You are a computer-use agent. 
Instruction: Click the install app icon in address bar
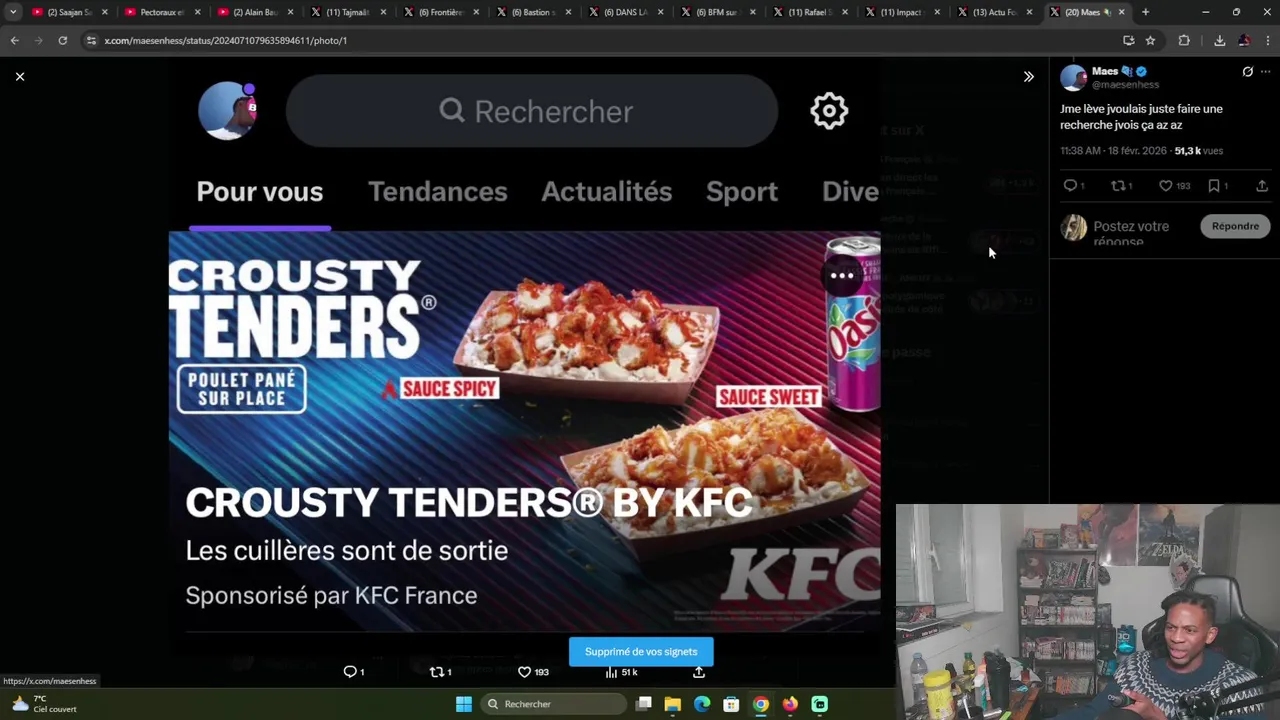click(1129, 40)
